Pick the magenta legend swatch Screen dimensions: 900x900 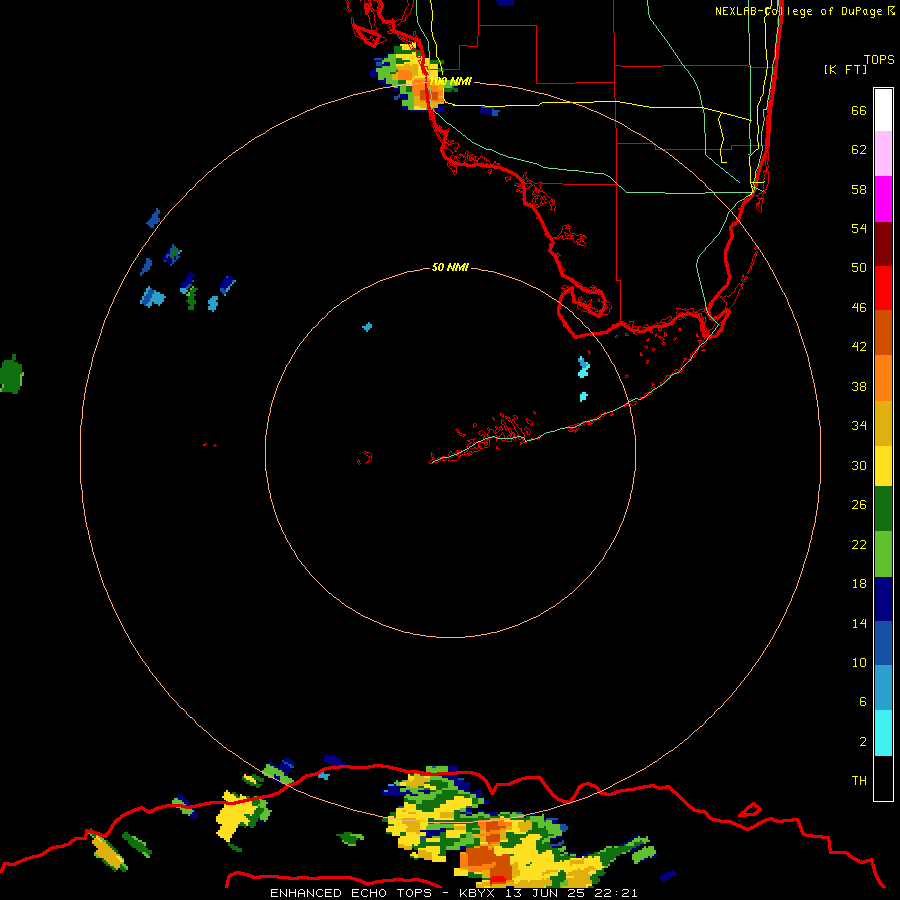pyautogui.click(x=883, y=199)
